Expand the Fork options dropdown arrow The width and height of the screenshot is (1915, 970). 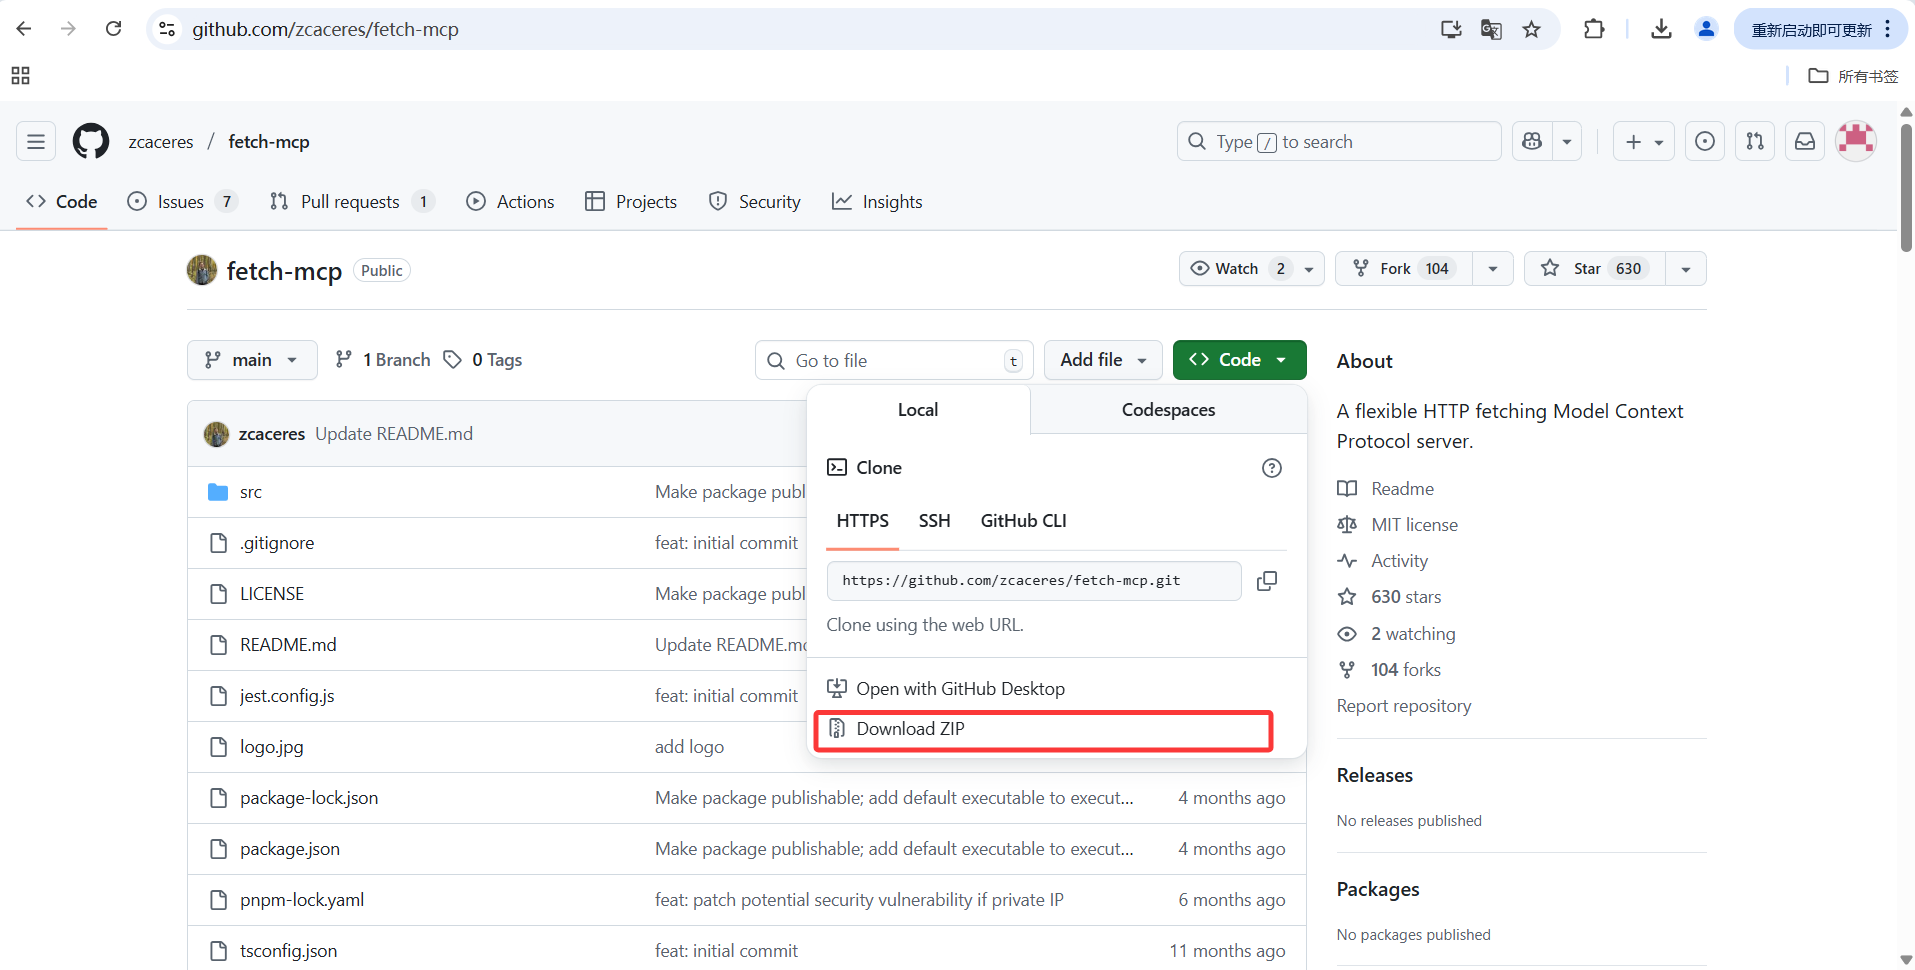[x=1493, y=269]
